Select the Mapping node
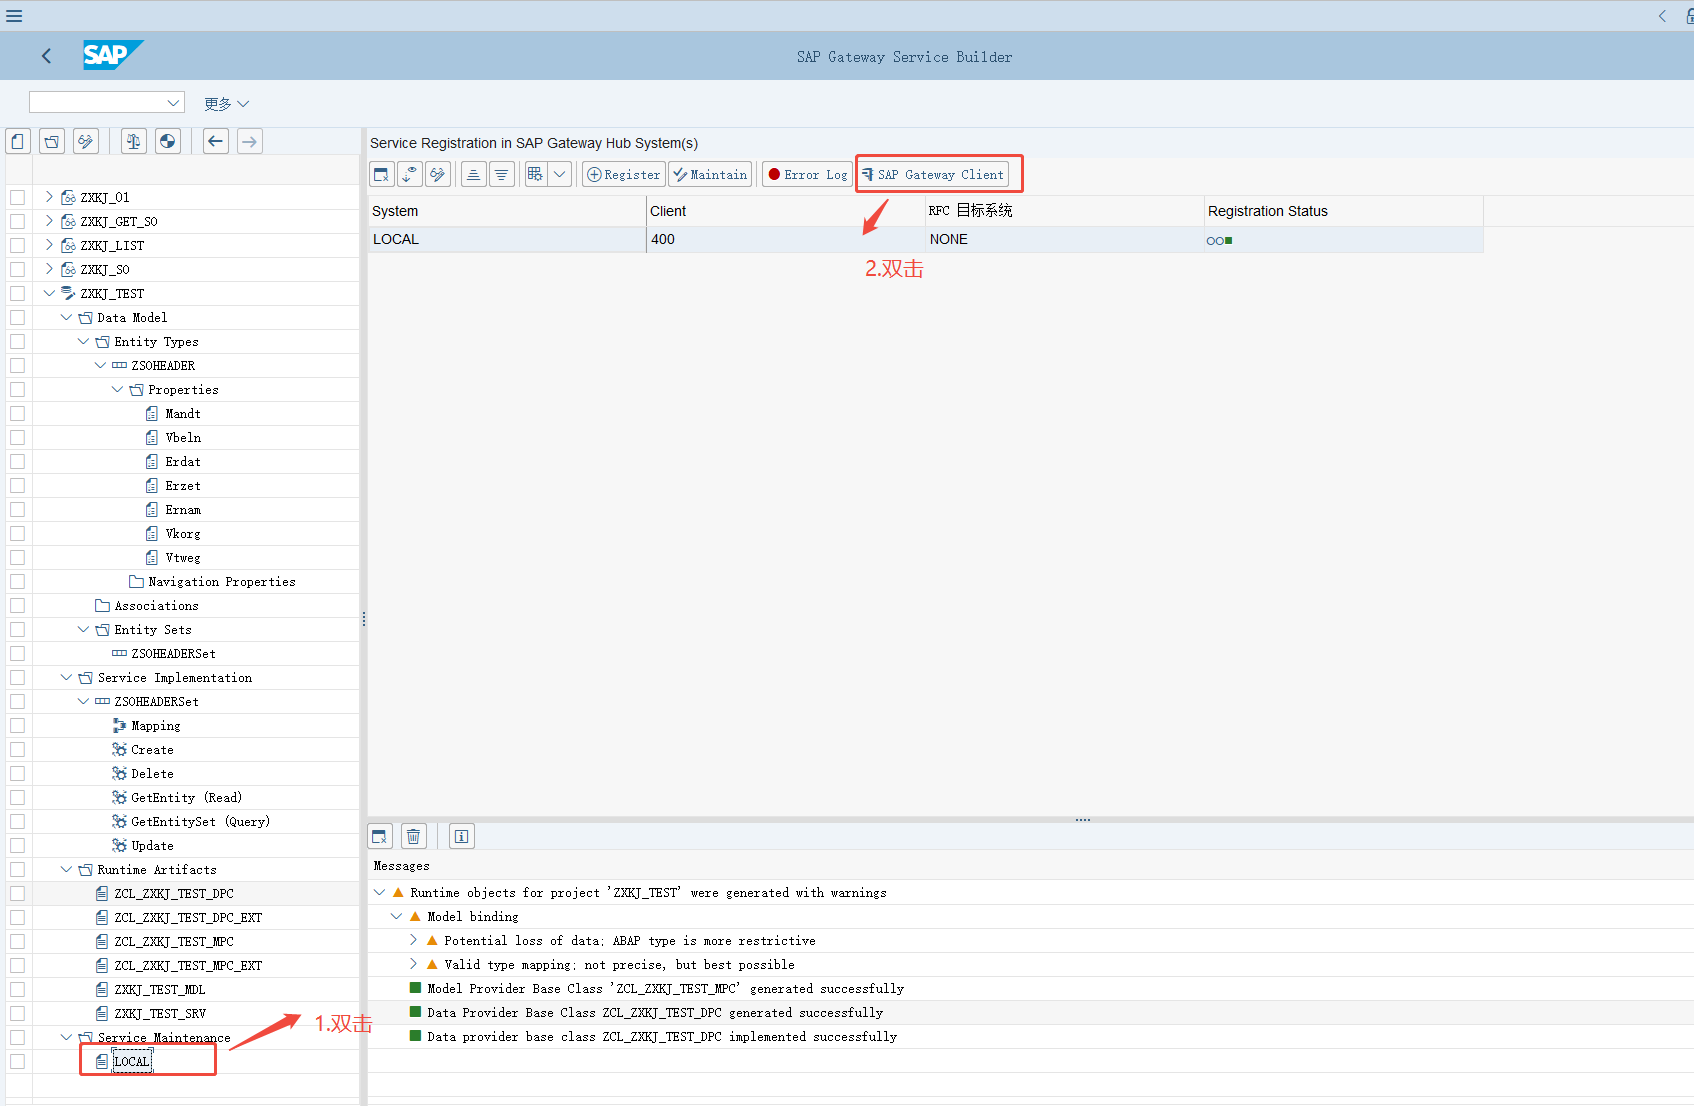This screenshot has height=1106, width=1694. (156, 726)
